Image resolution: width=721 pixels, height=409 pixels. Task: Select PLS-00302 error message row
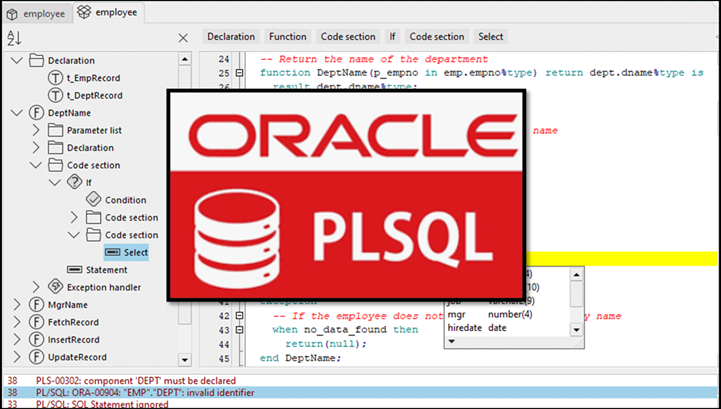[360, 381]
